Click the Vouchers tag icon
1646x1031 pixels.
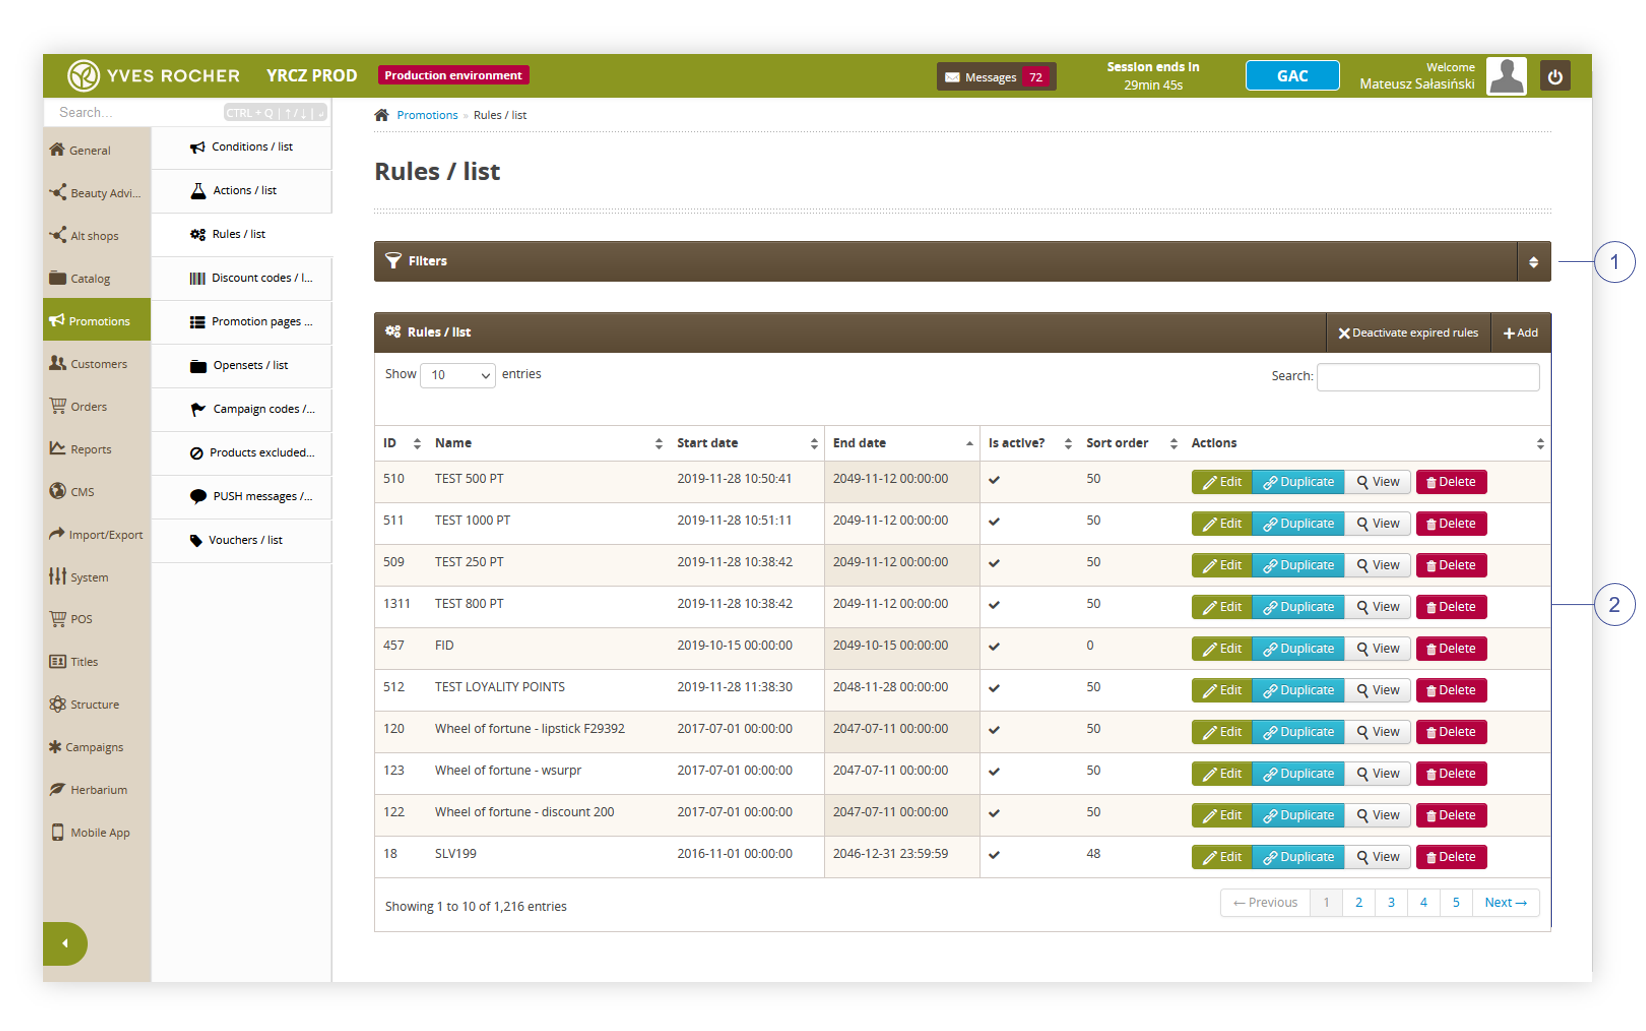[x=196, y=540]
